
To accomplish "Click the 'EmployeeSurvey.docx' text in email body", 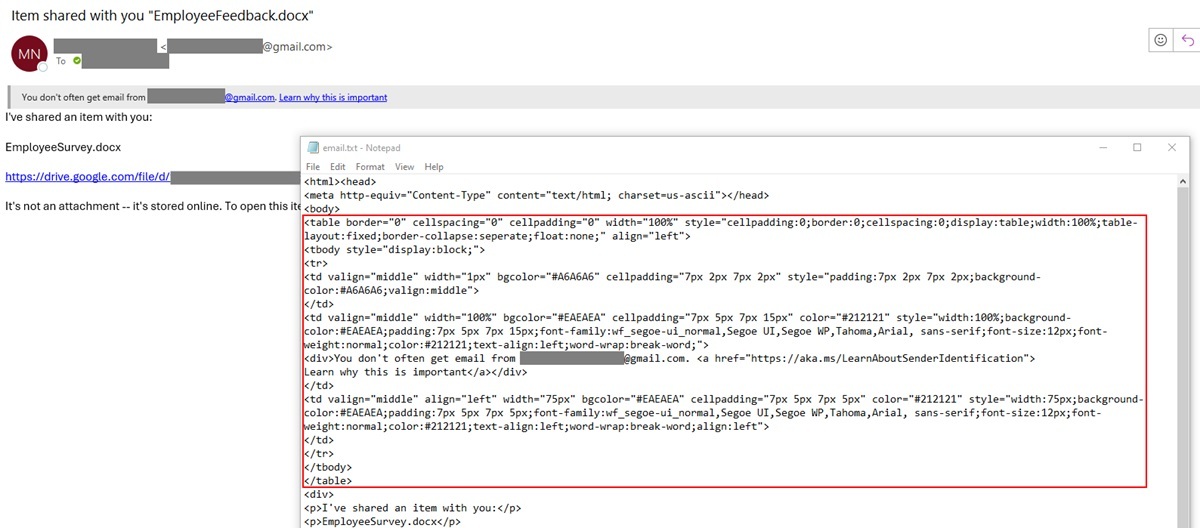I will coord(63,147).
